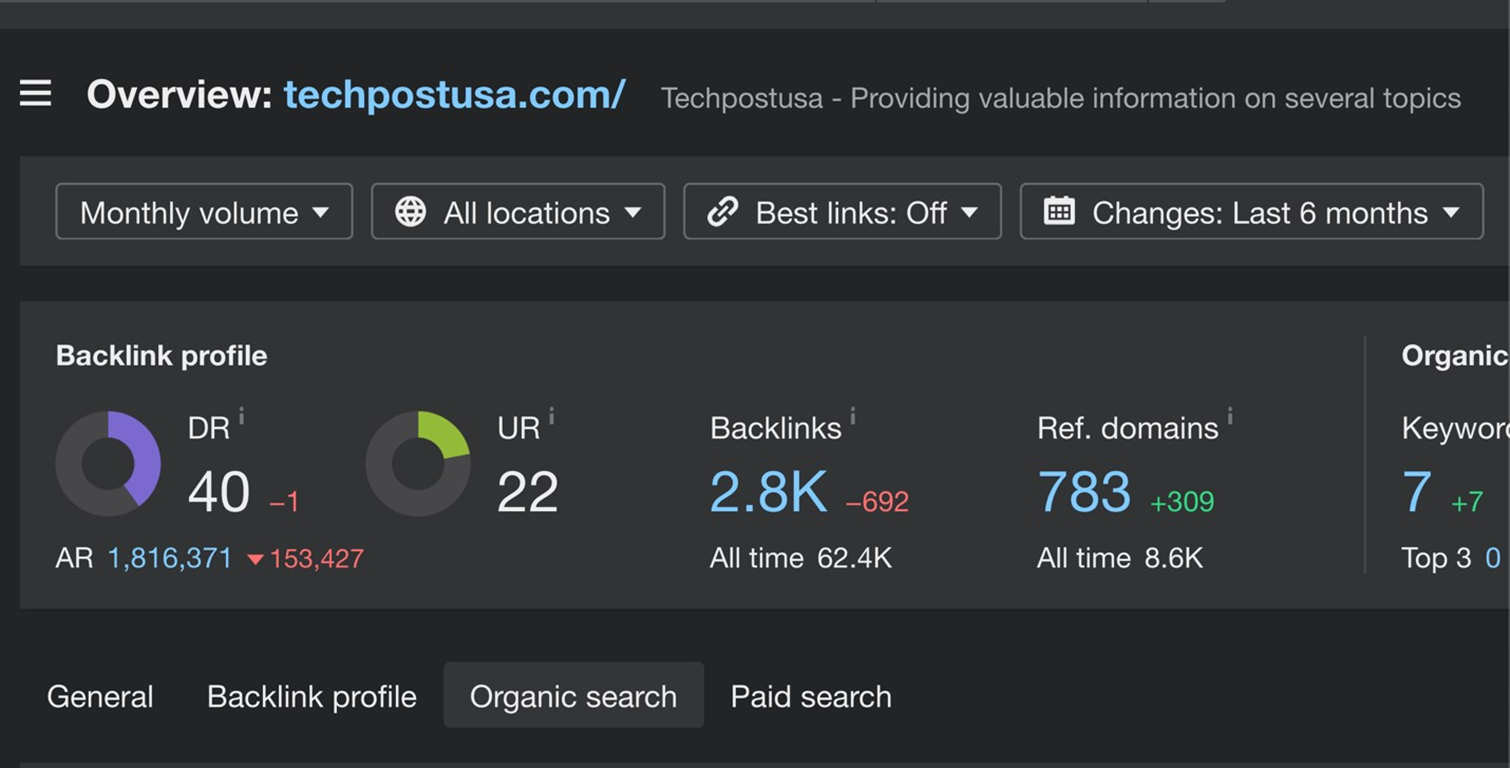The image size is (1510, 768).
Task: Click the info icon next to Backlinks
Action: pos(852,415)
